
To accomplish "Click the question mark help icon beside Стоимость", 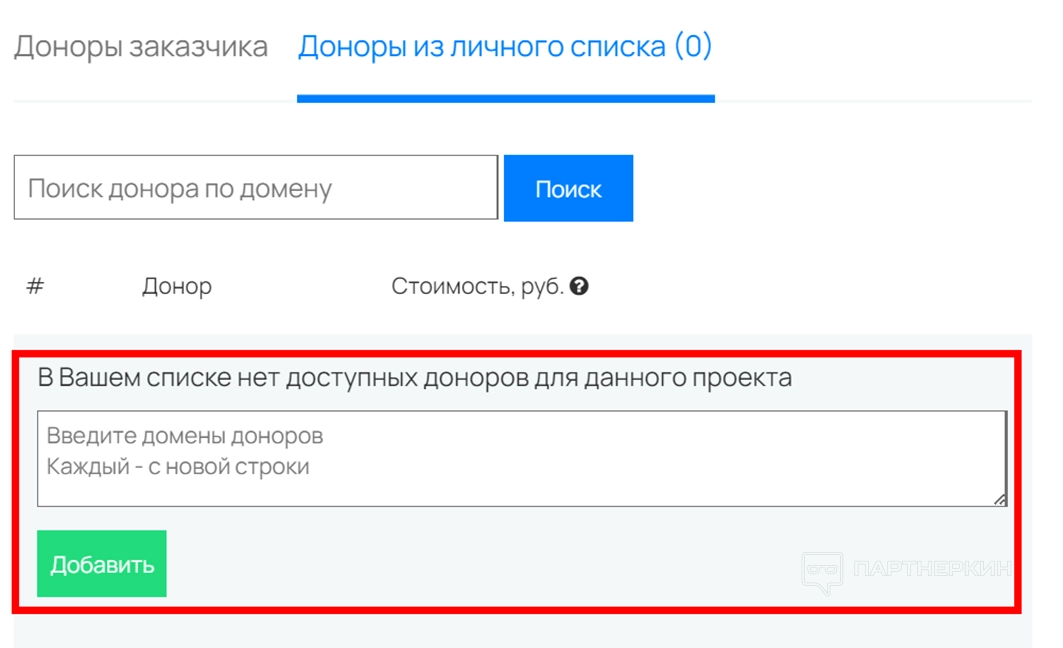I will pos(579,287).
